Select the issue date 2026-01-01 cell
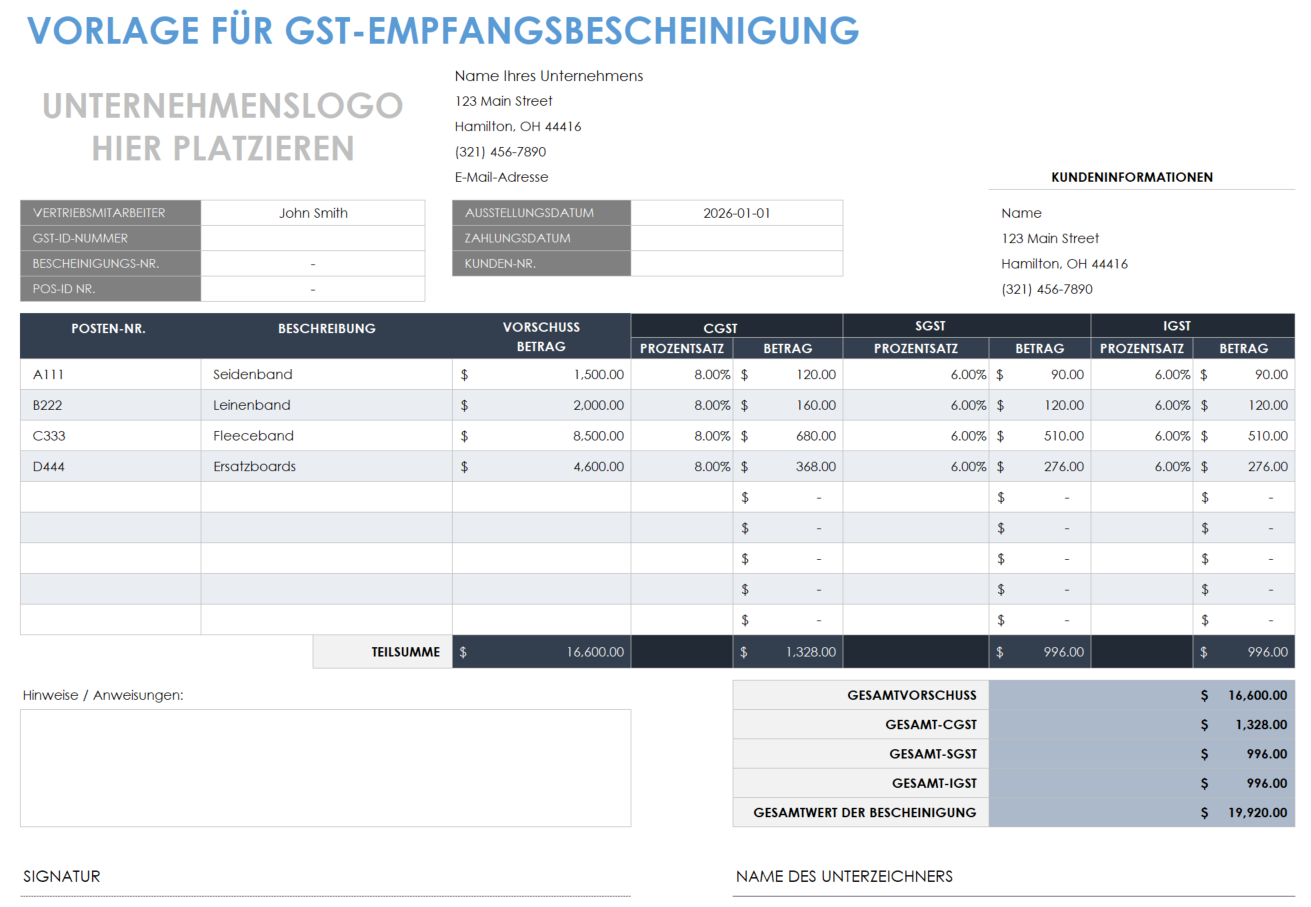This screenshot has height=907, width=1311. (x=737, y=213)
